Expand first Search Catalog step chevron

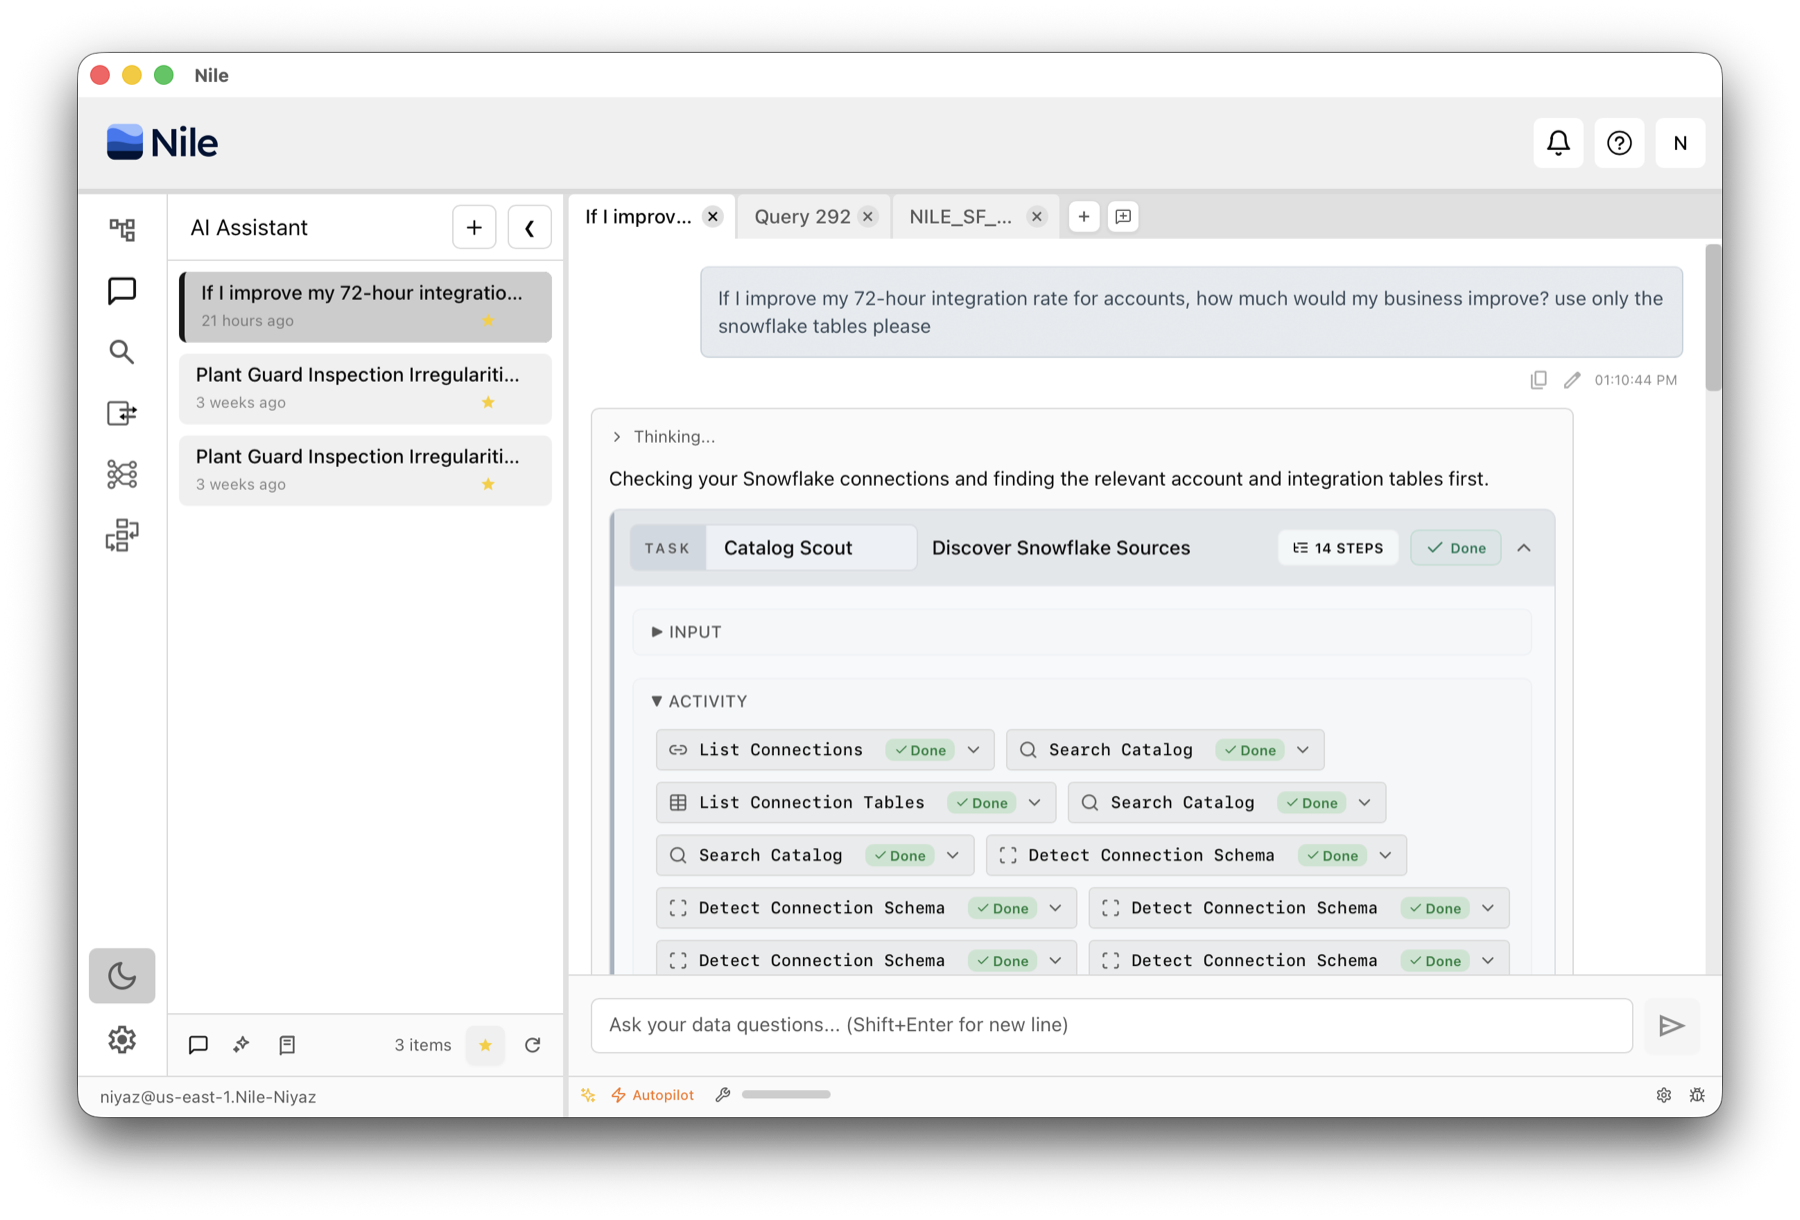click(1303, 750)
